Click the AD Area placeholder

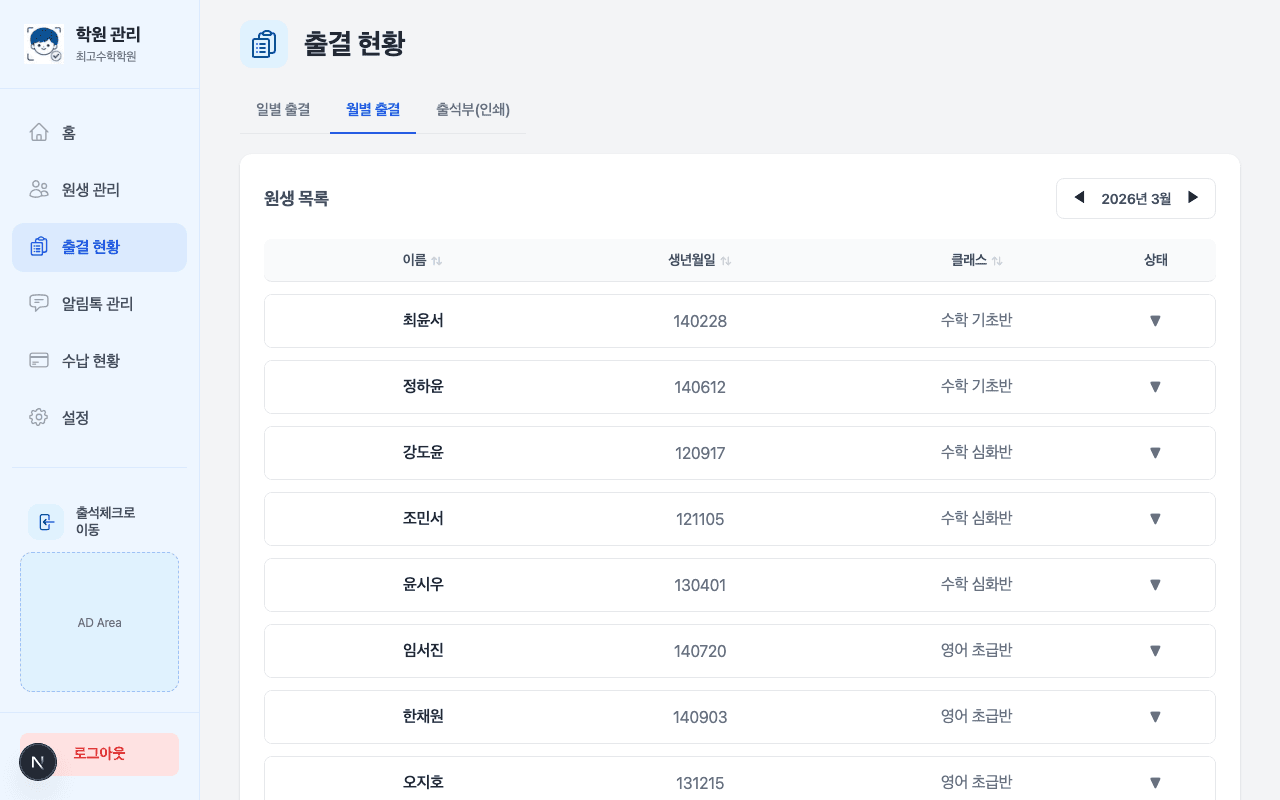tap(99, 622)
